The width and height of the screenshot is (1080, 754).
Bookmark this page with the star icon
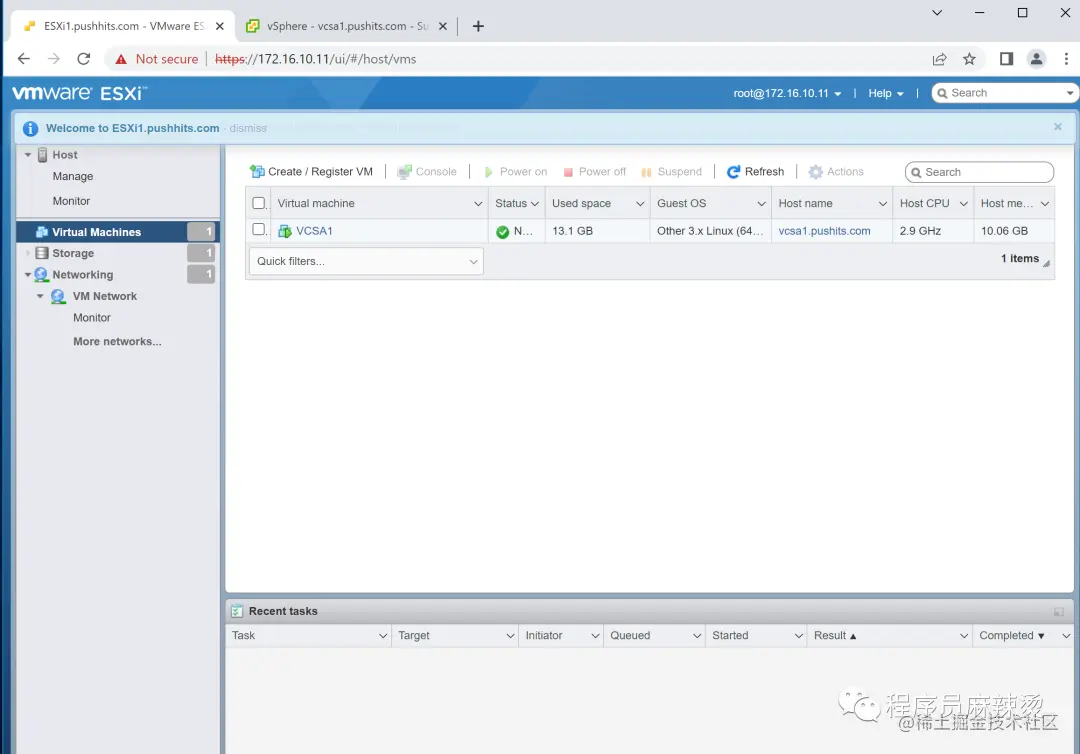click(969, 59)
